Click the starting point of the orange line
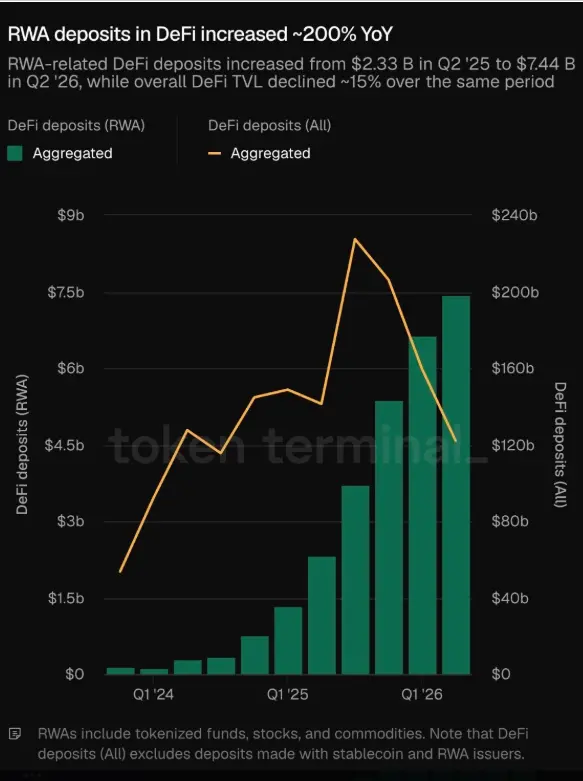The width and height of the screenshot is (583, 781). tap(121, 572)
